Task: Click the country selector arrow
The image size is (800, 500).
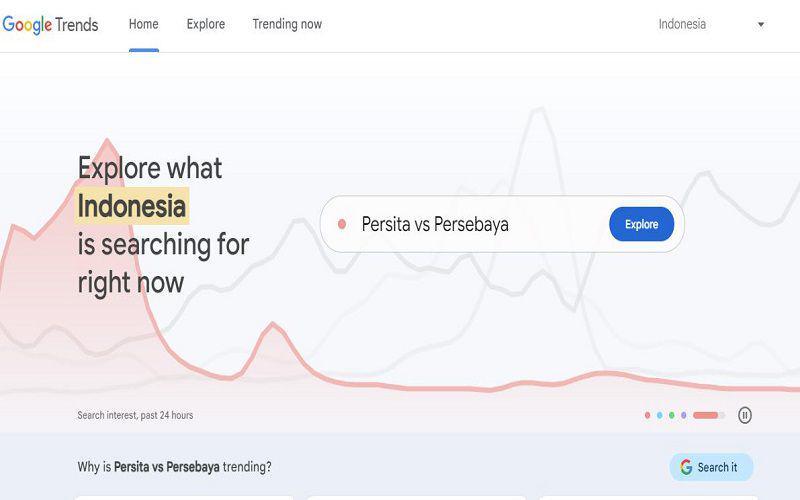Action: 761,24
